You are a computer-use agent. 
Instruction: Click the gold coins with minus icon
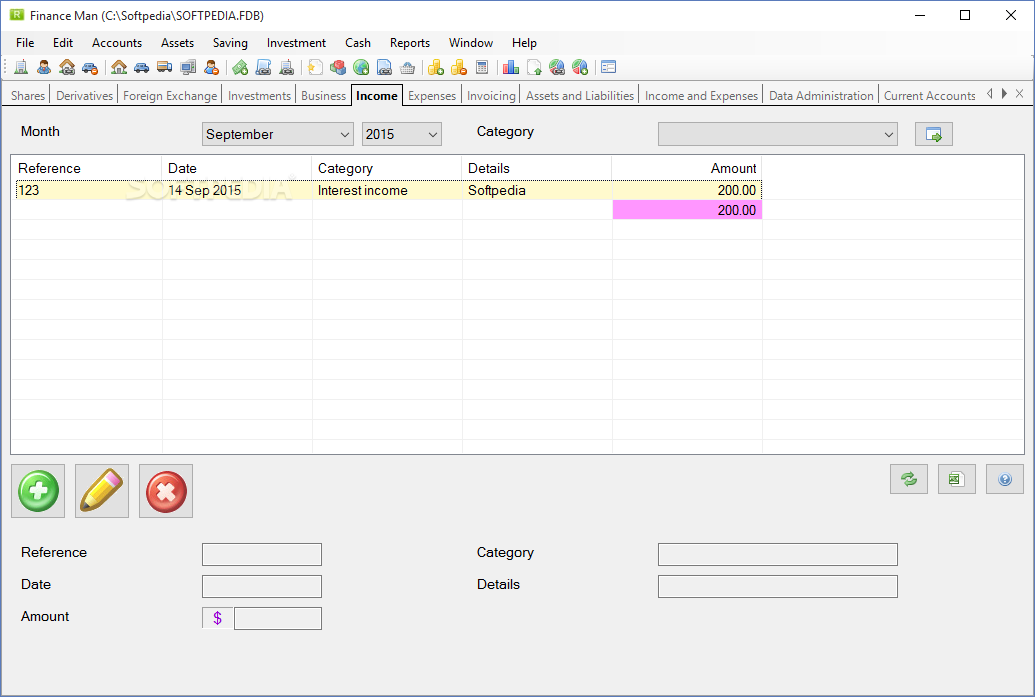[x=459, y=67]
